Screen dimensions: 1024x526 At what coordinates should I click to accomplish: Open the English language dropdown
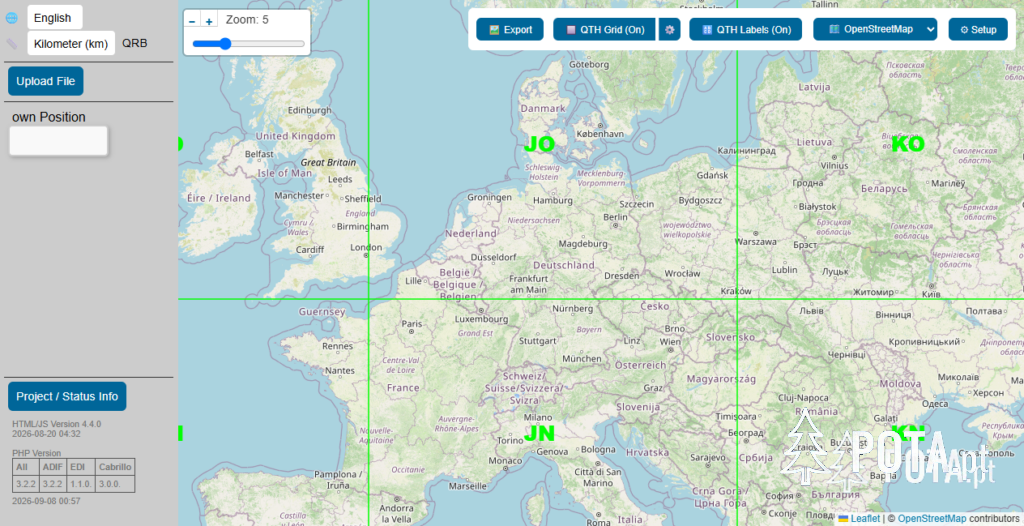[55, 18]
